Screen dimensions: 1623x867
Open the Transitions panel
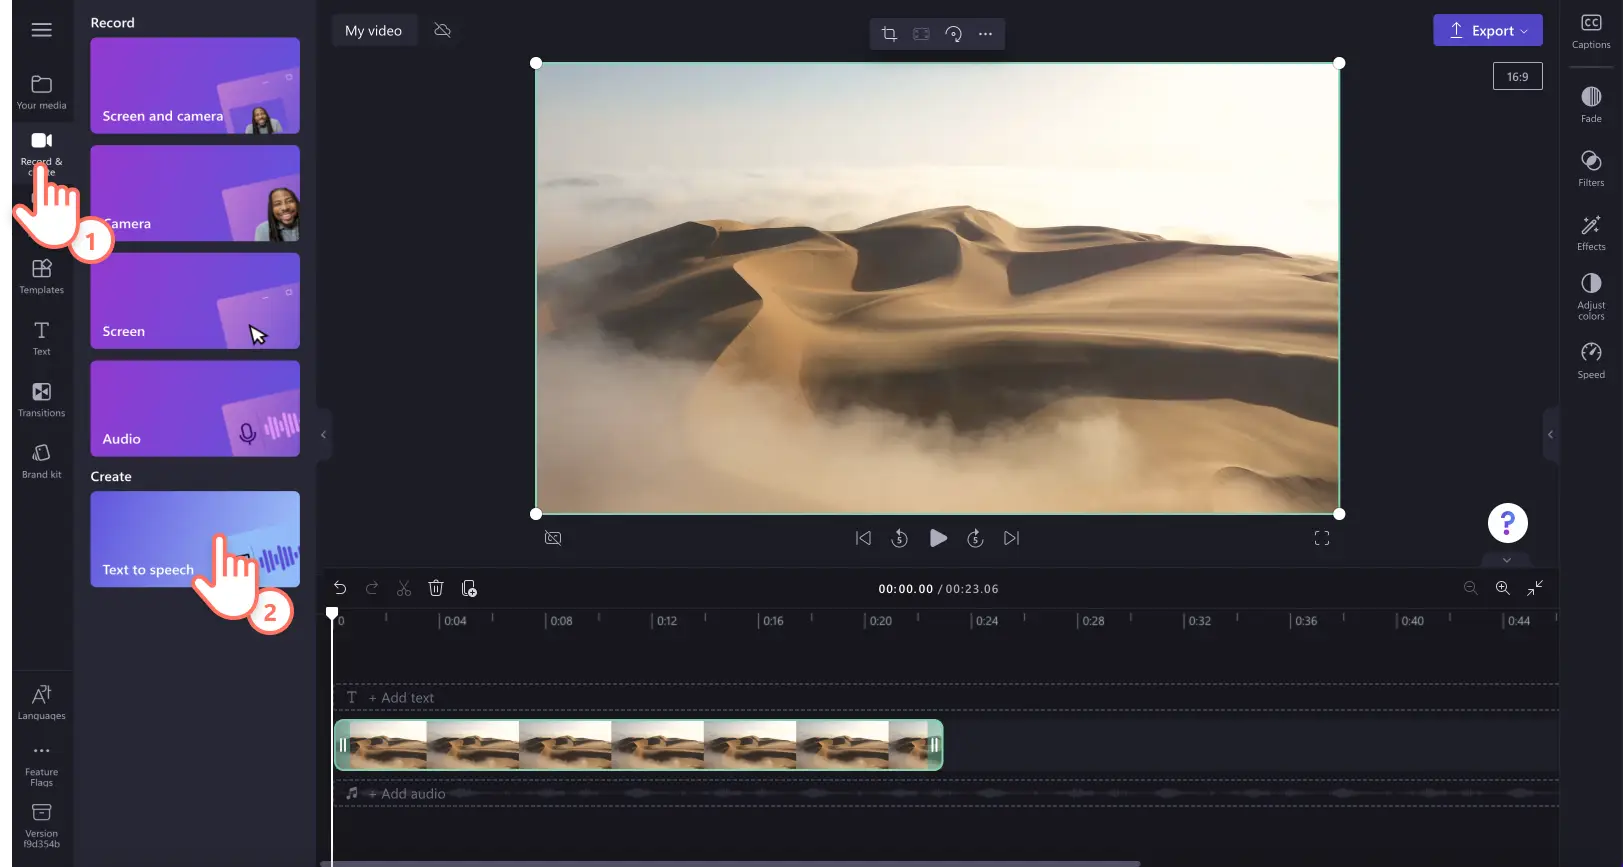pos(41,400)
